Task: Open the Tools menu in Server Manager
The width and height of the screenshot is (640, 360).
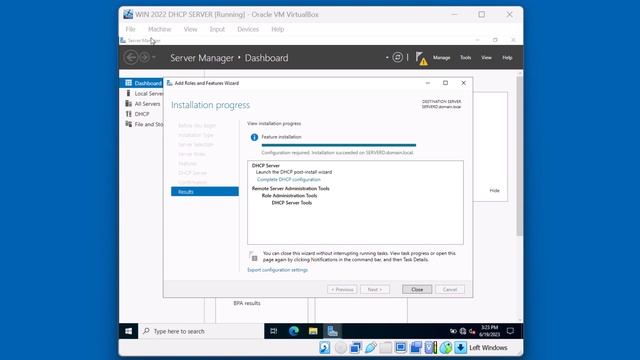Action: point(466,58)
